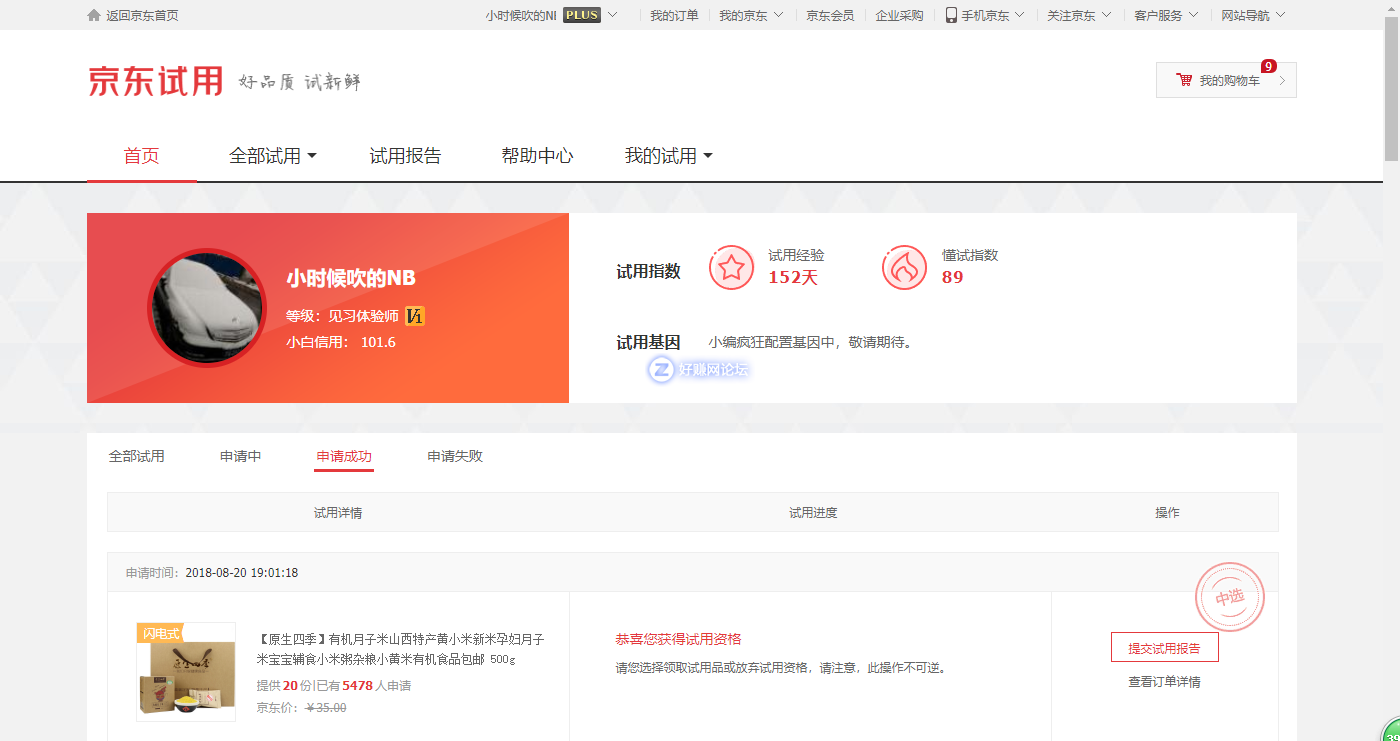Open 企业采购 link
Viewport: 1400px width, 741px height.
(899, 15)
